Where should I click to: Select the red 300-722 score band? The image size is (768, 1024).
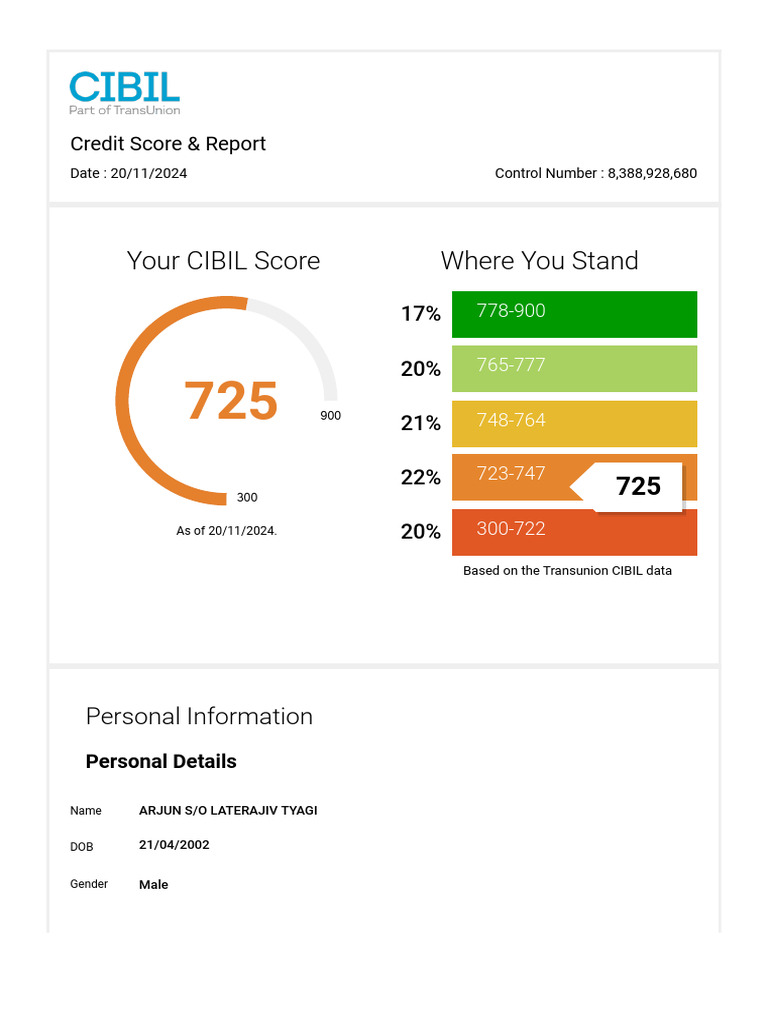click(x=574, y=532)
